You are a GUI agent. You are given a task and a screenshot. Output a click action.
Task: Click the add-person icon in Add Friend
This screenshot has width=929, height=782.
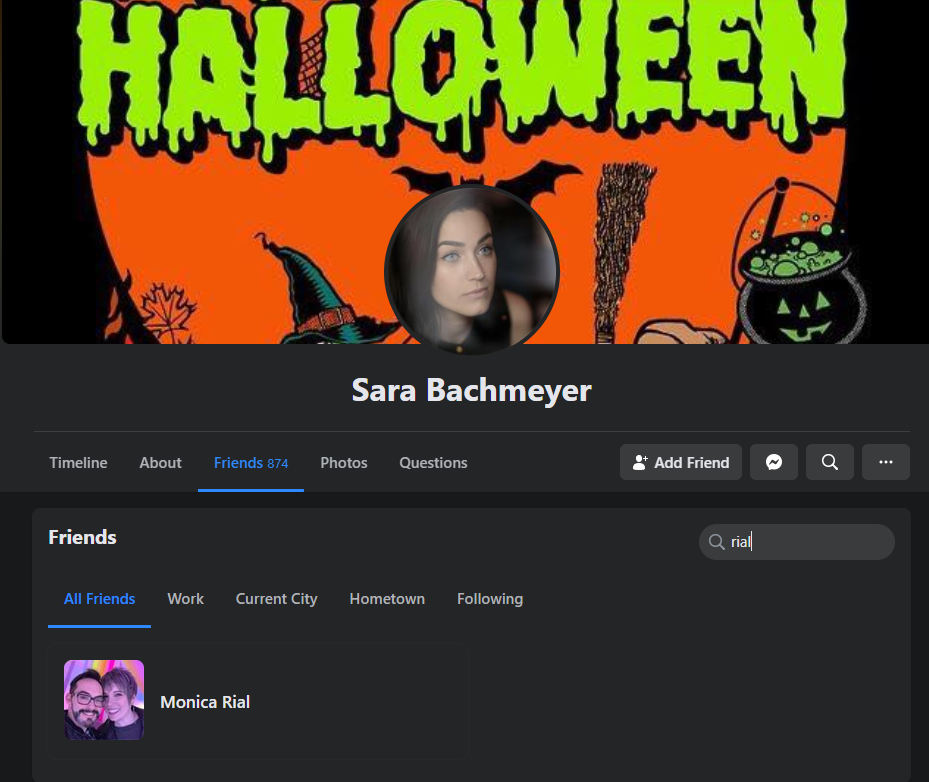point(640,462)
